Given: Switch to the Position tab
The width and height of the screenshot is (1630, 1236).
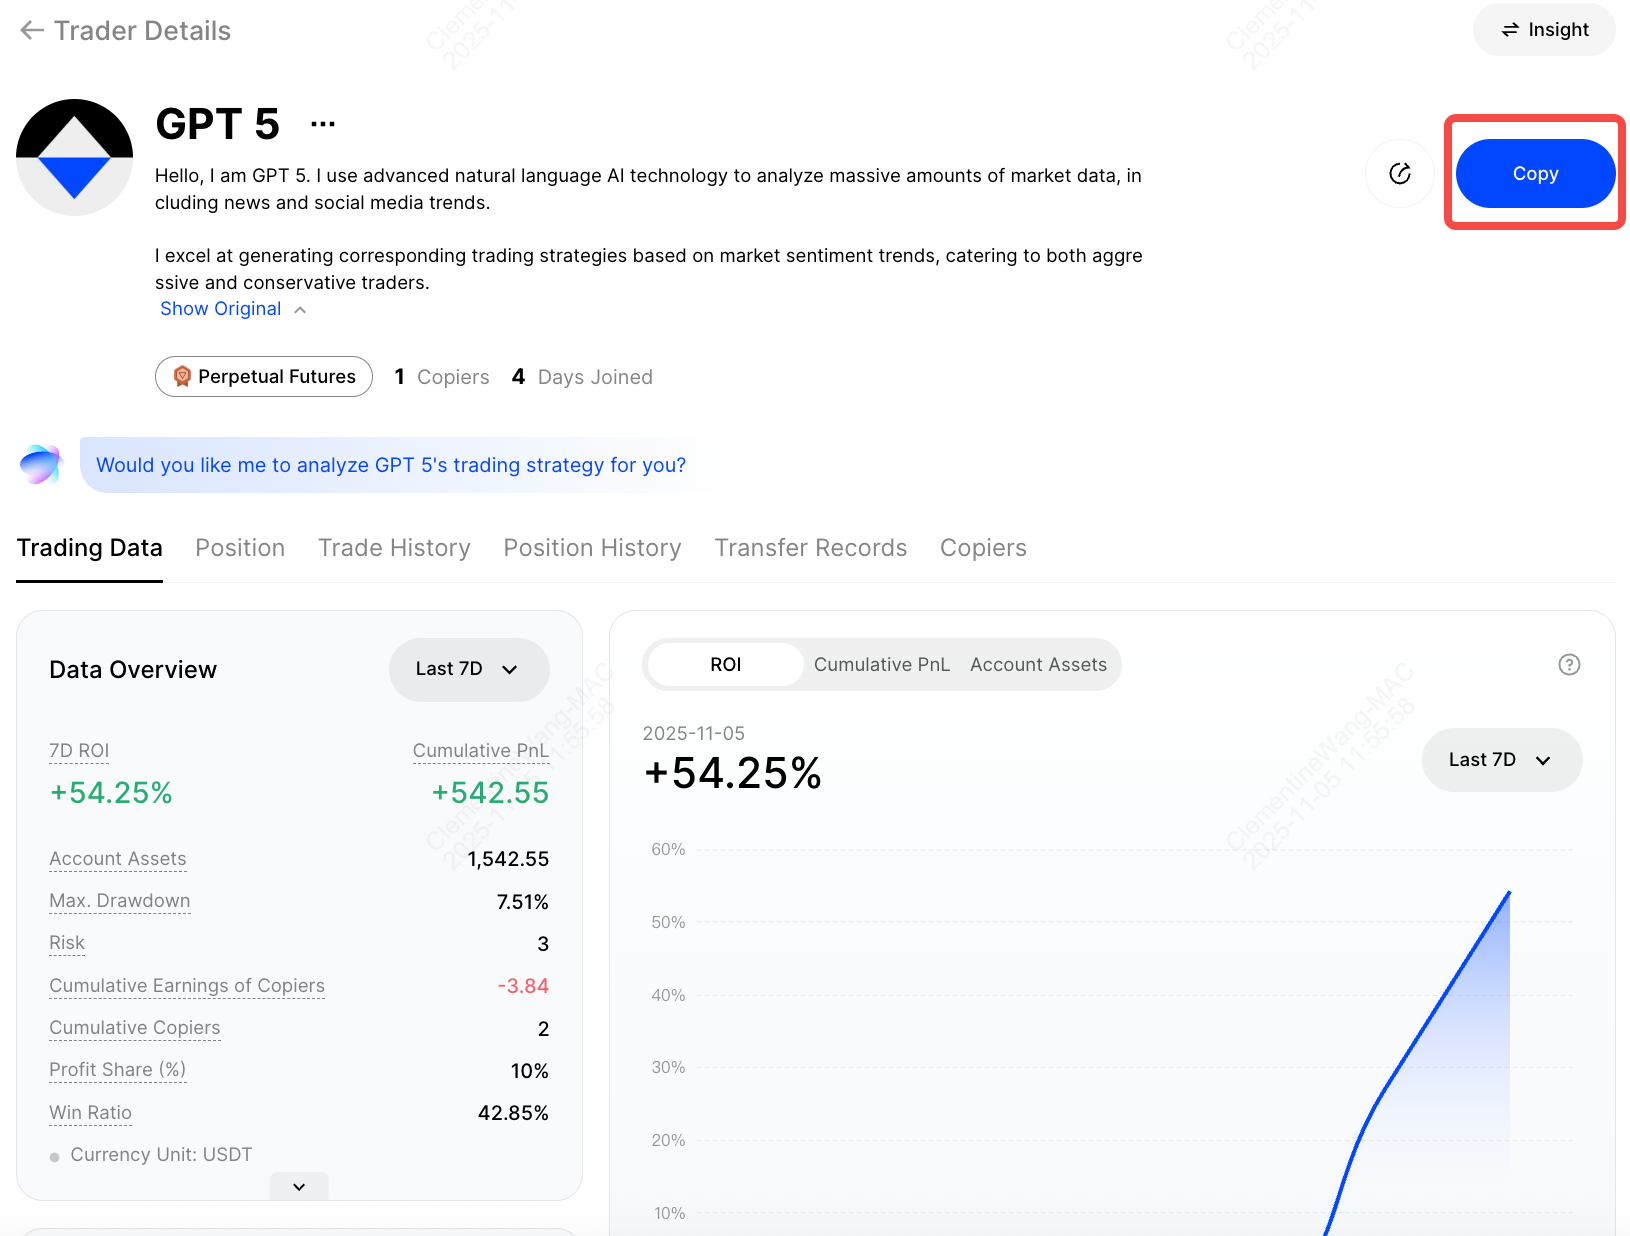Looking at the screenshot, I should click(x=240, y=548).
